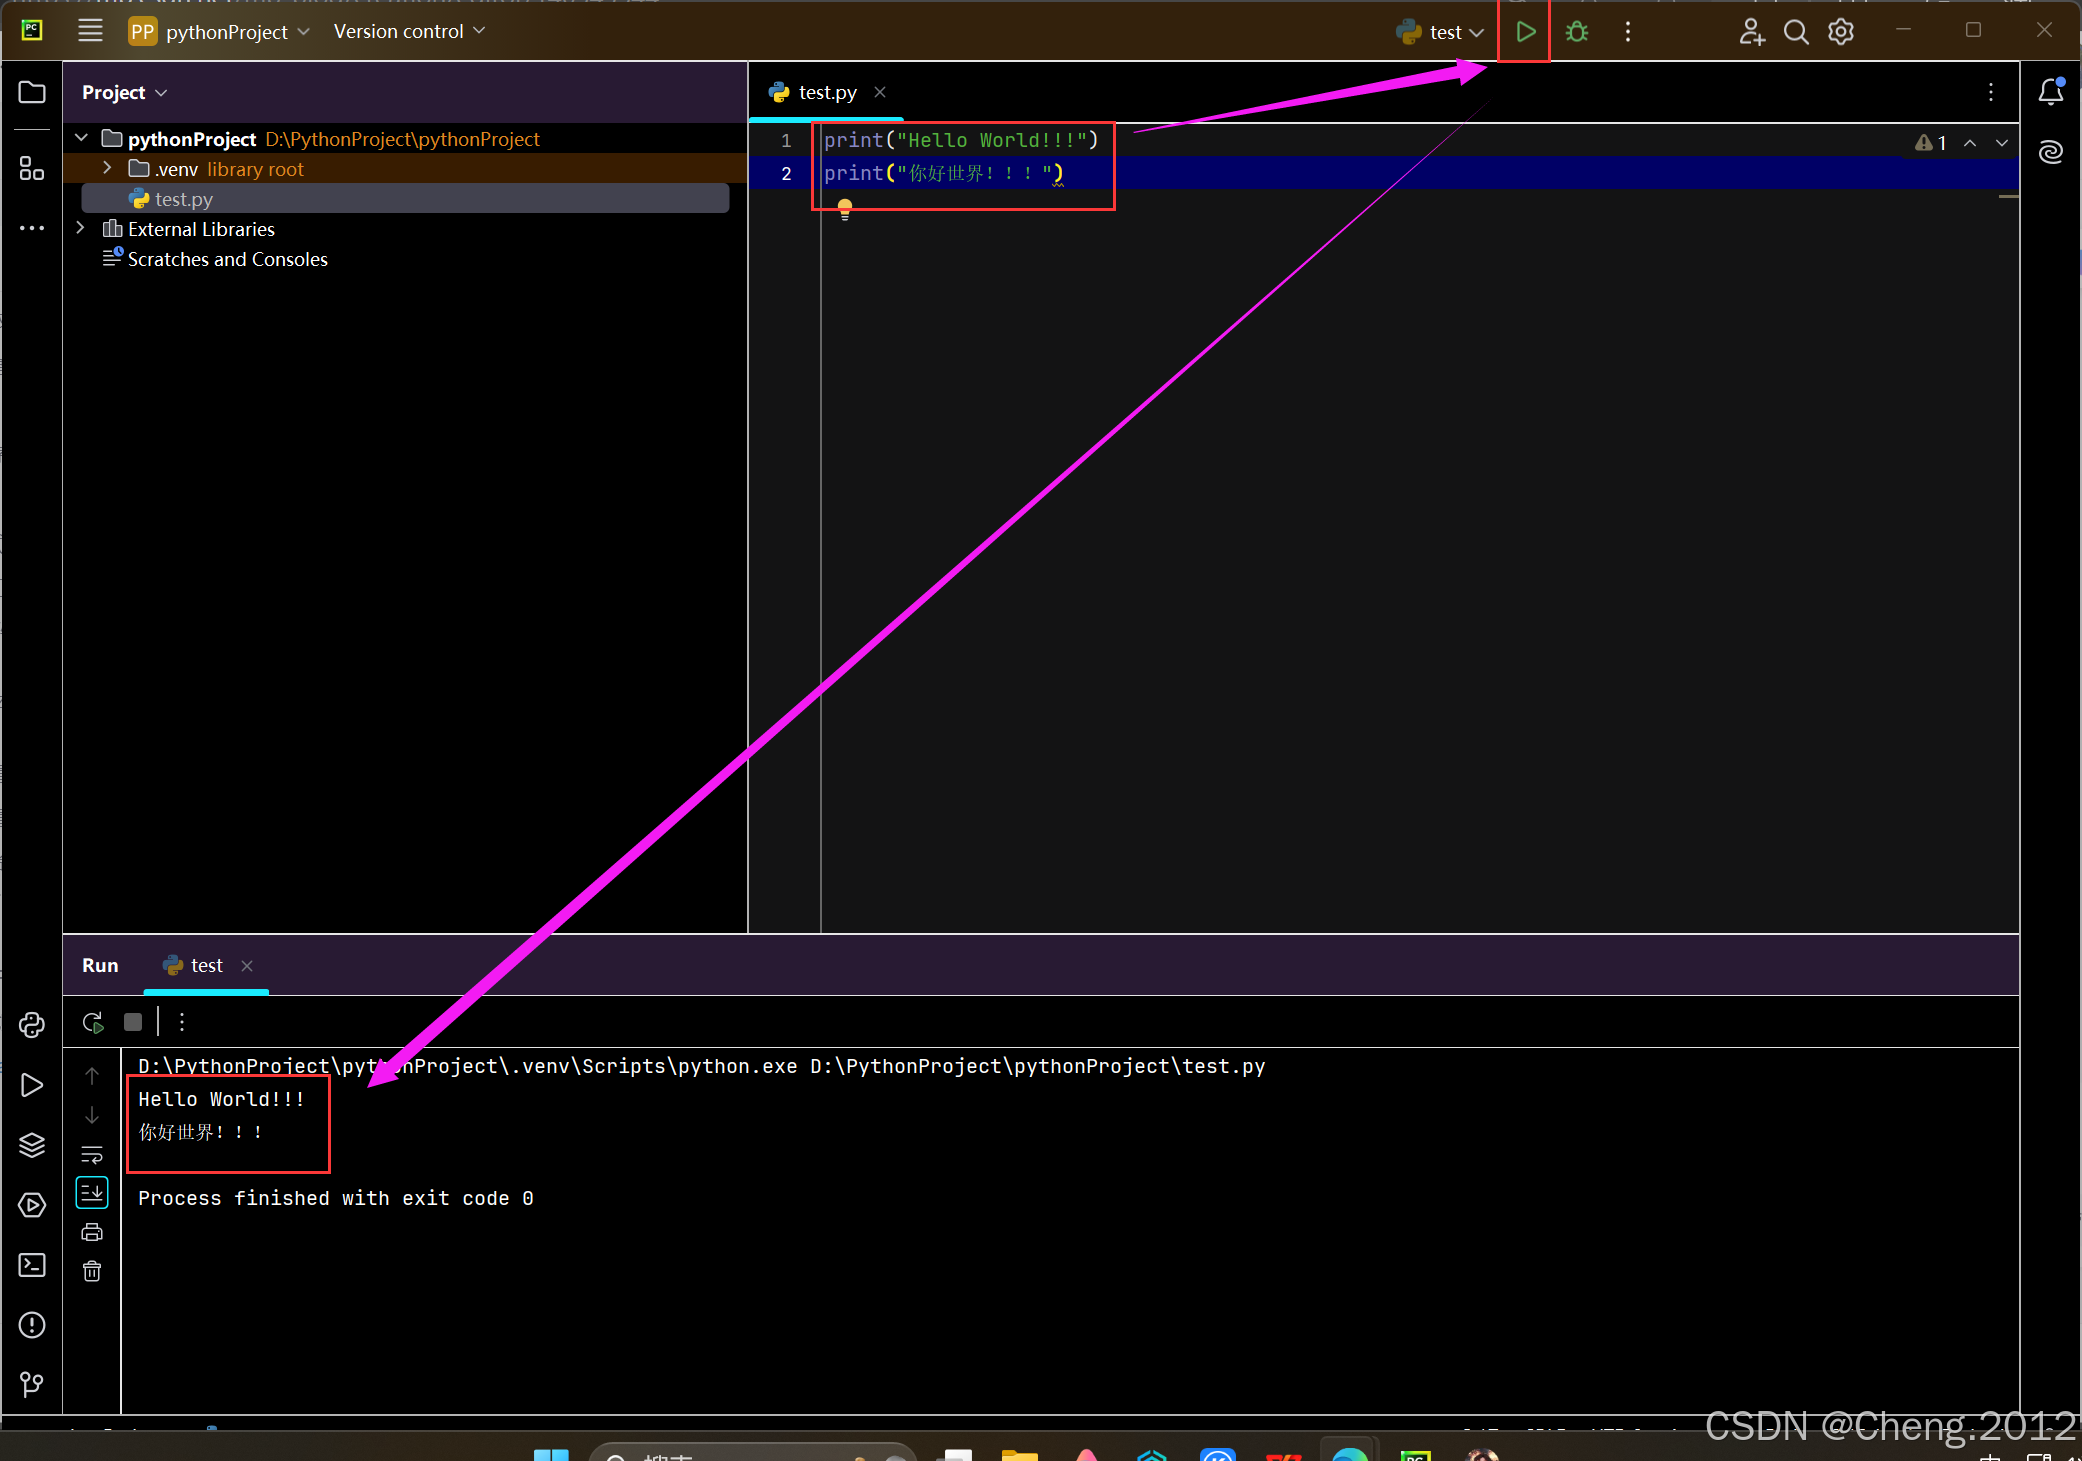This screenshot has width=2082, height=1461.
Task: Toggle soft-wrap in run console
Action: click(92, 1155)
